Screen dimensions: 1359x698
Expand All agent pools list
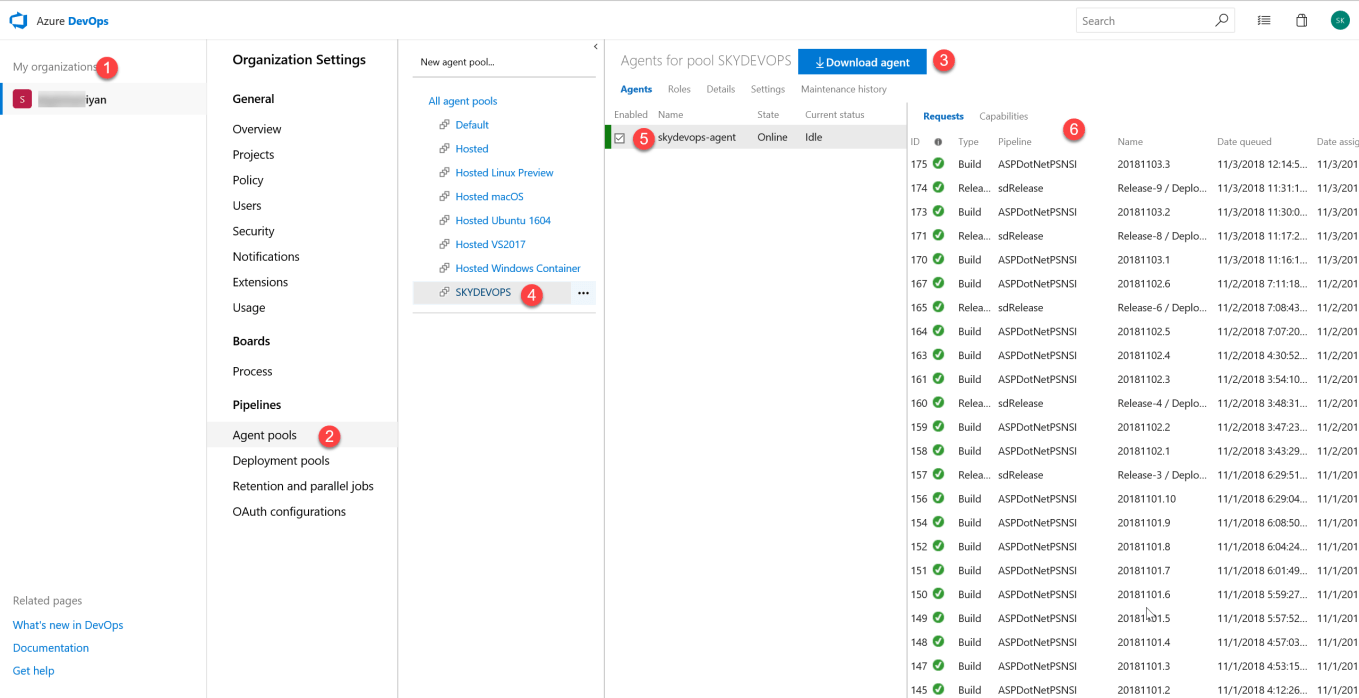[462, 101]
